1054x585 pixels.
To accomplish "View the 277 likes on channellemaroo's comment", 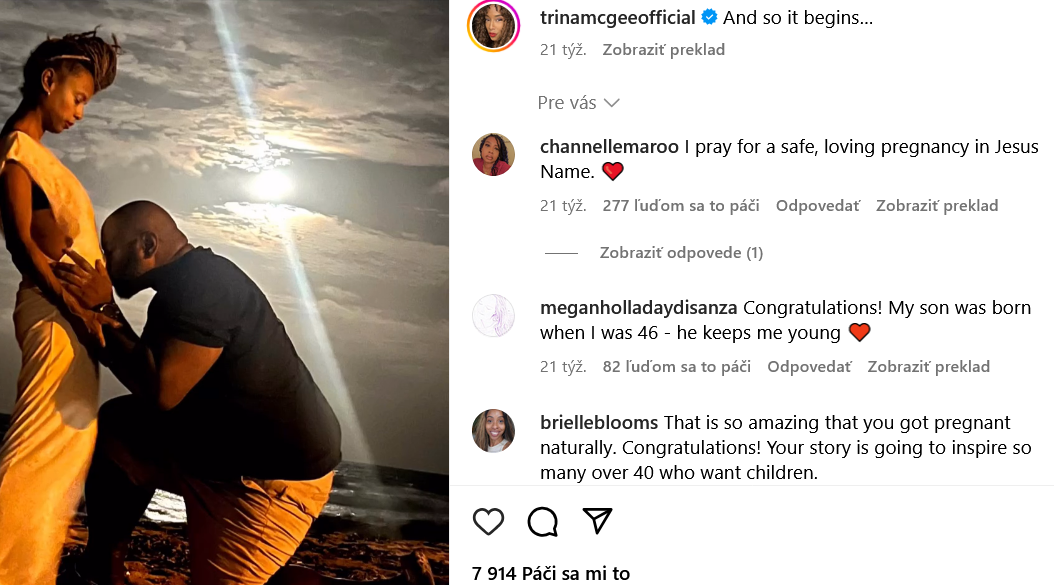I will (680, 206).
